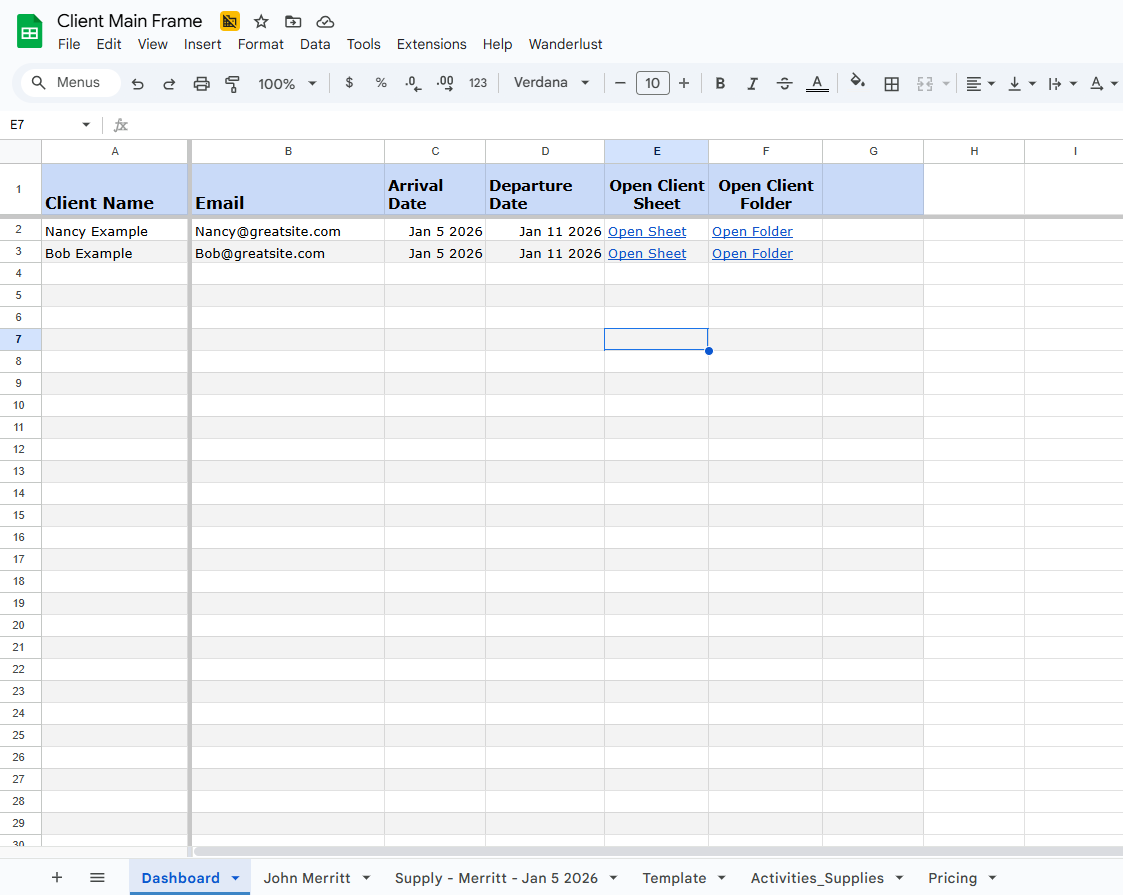This screenshot has height=895, width=1123.
Task: Open the Verdana font dropdown
Action: tap(551, 83)
